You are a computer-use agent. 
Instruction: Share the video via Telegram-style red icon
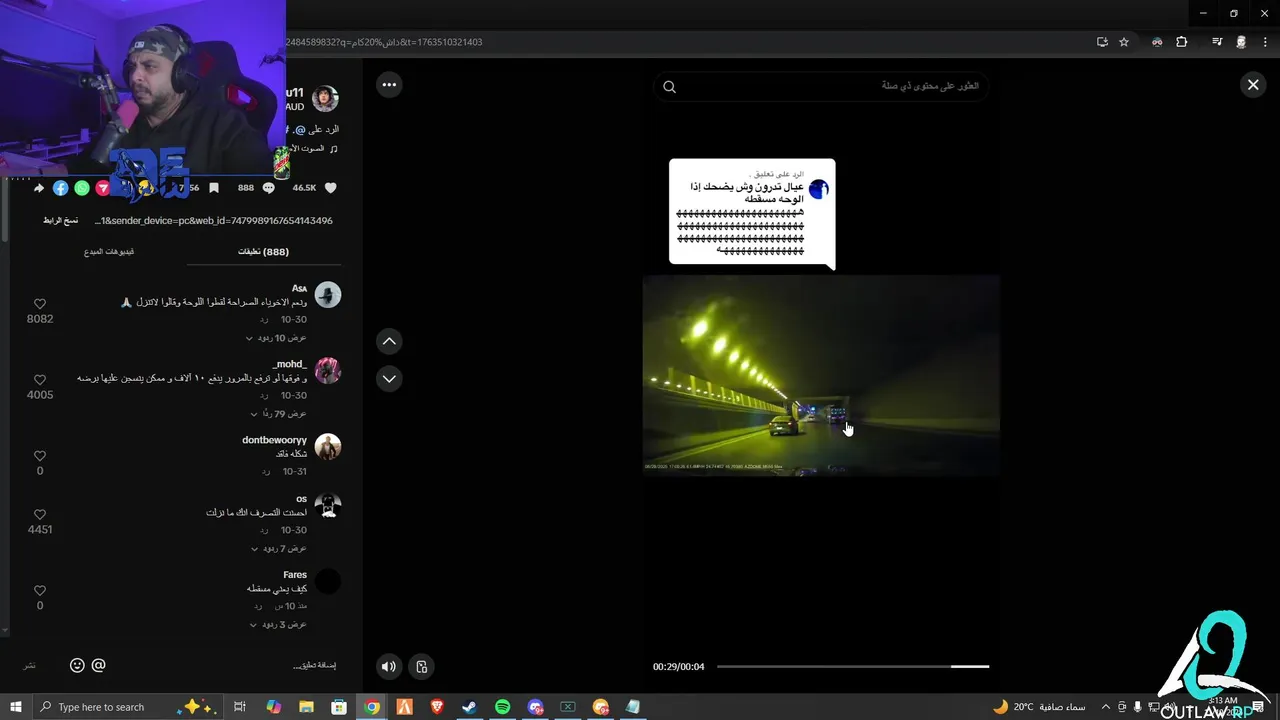tap(102, 187)
